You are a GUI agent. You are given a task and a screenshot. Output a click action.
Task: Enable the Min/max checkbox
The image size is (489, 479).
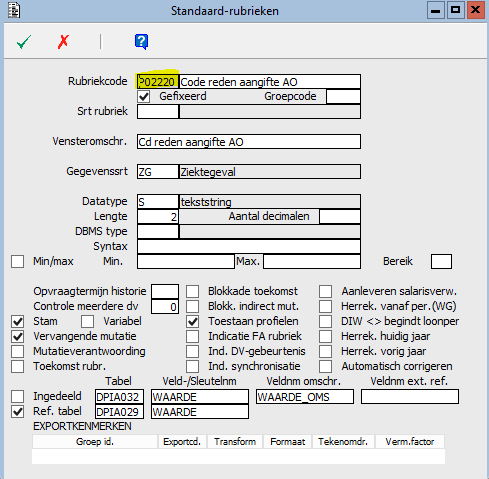[17, 262]
